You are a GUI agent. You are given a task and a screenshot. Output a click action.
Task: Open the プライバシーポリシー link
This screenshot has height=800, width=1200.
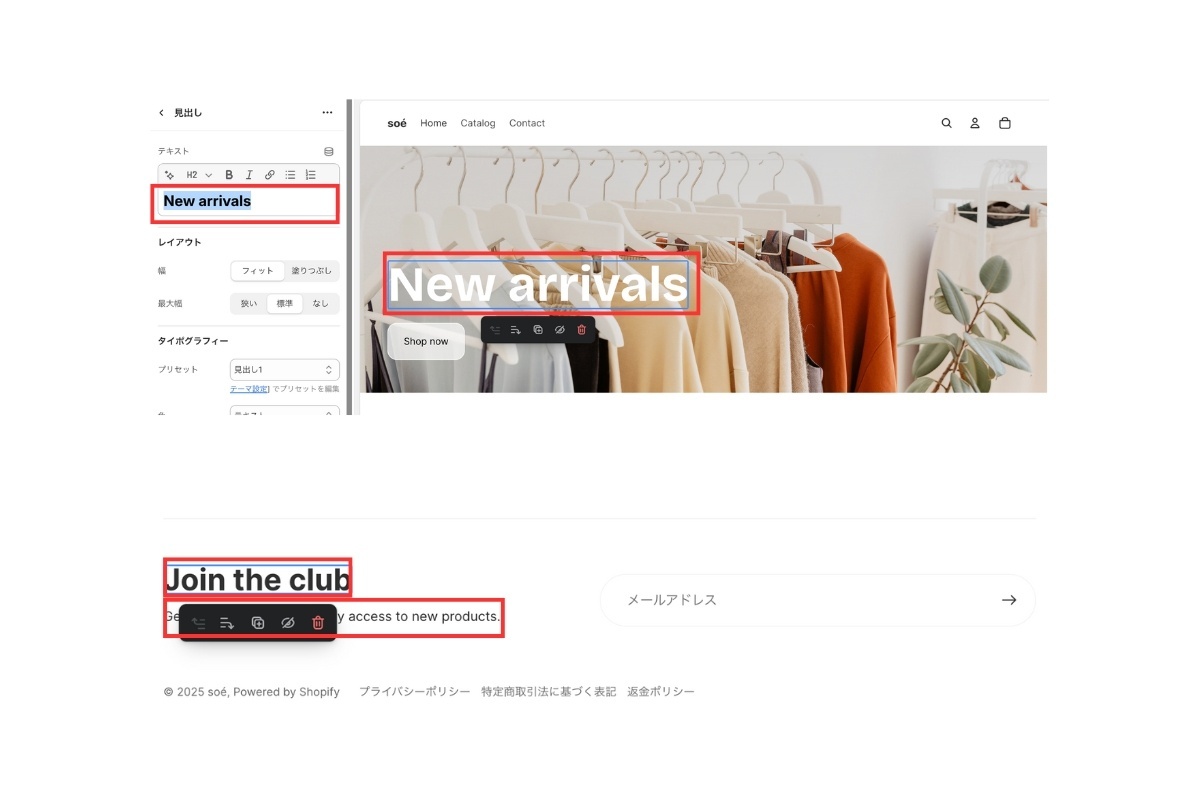(415, 692)
